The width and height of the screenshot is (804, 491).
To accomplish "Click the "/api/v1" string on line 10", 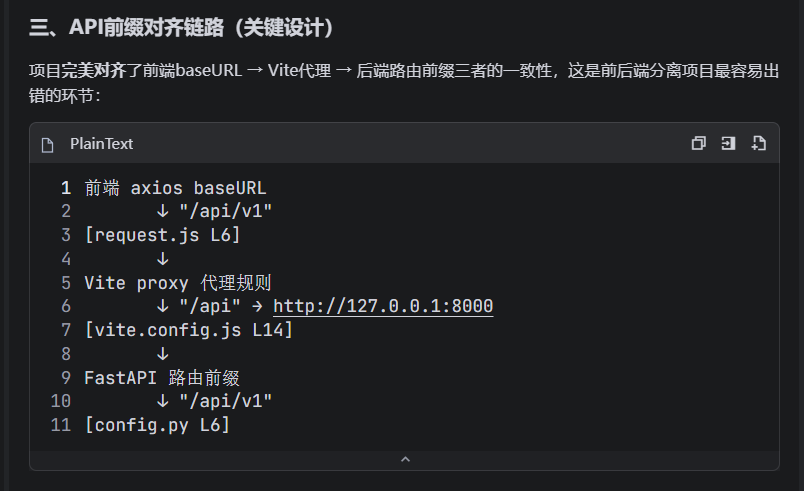I will [226, 401].
